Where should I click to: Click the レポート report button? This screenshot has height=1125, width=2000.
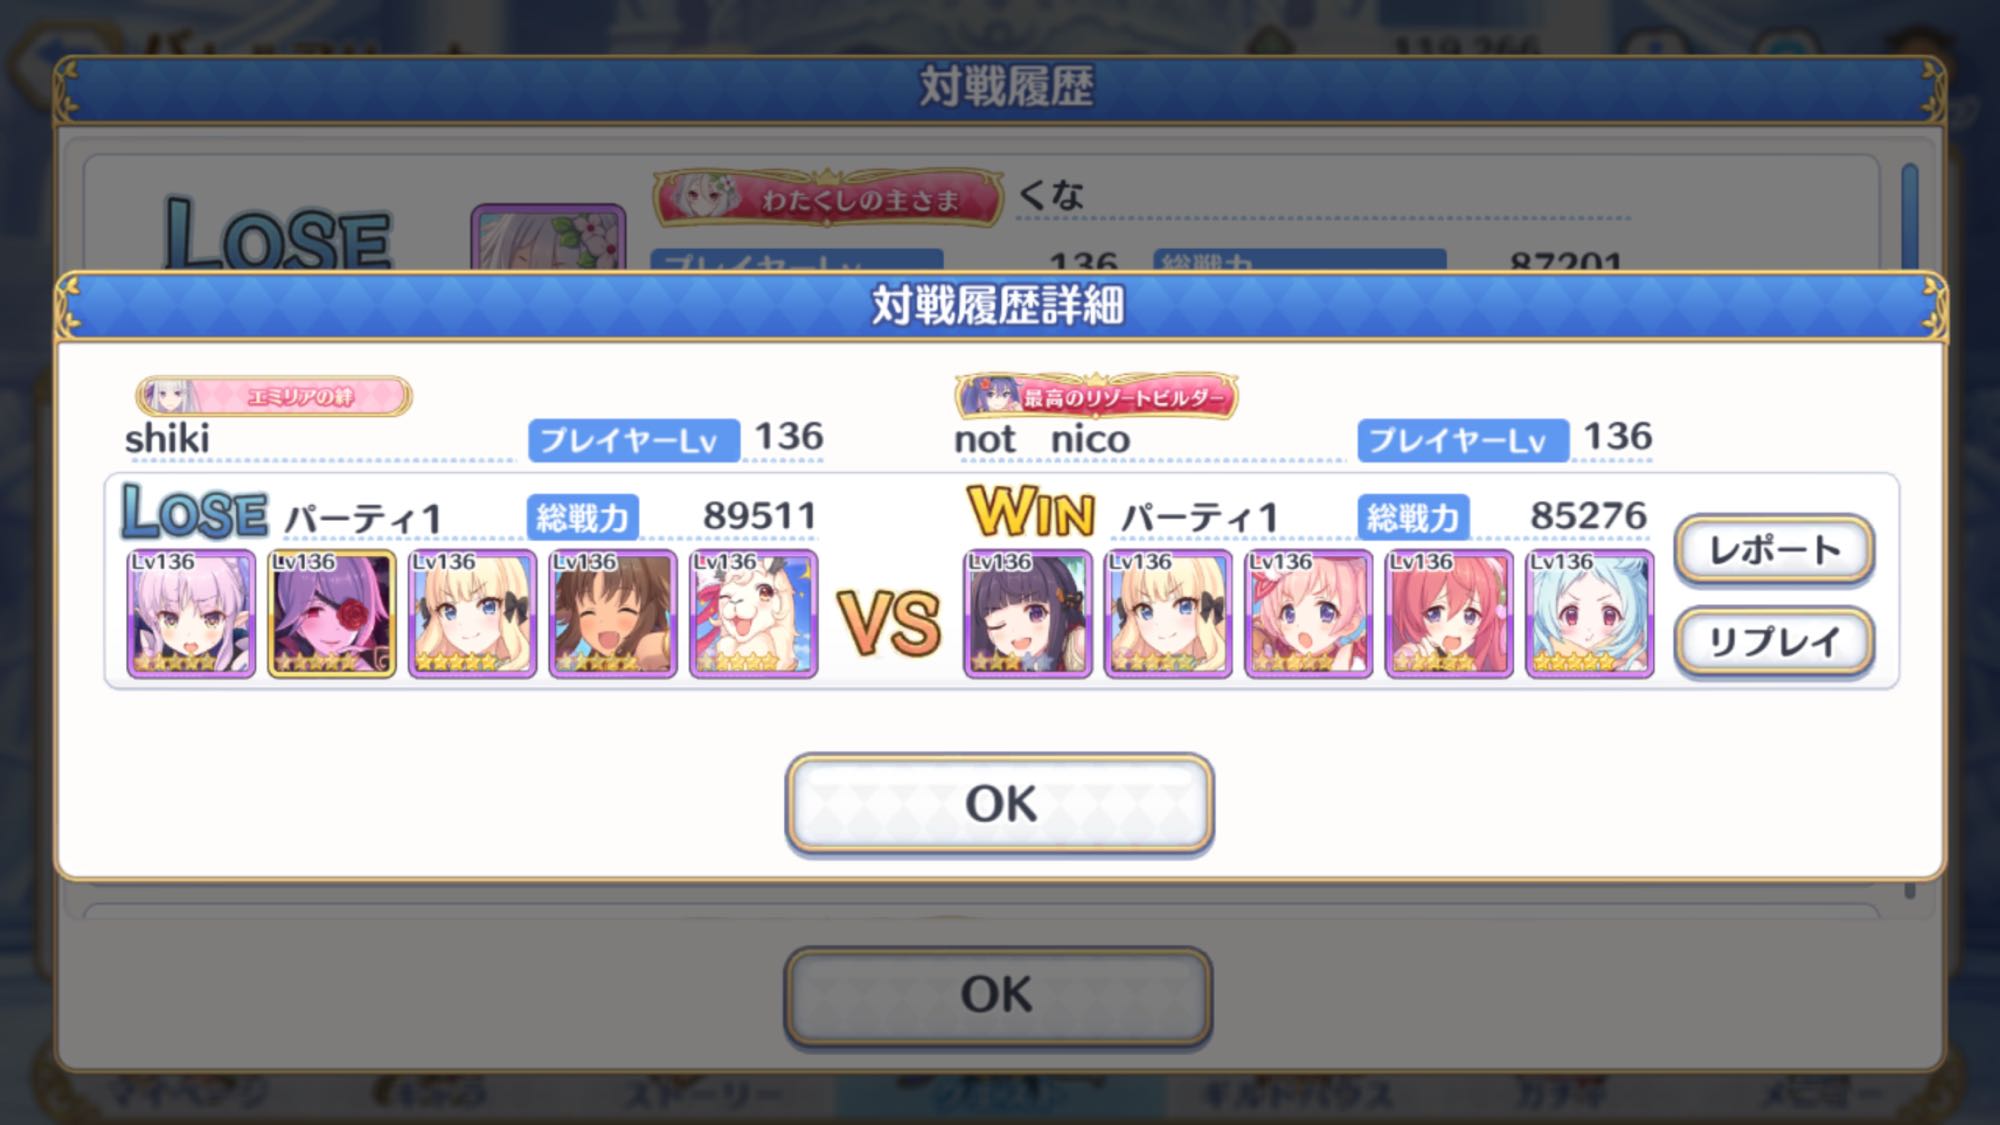point(1774,550)
